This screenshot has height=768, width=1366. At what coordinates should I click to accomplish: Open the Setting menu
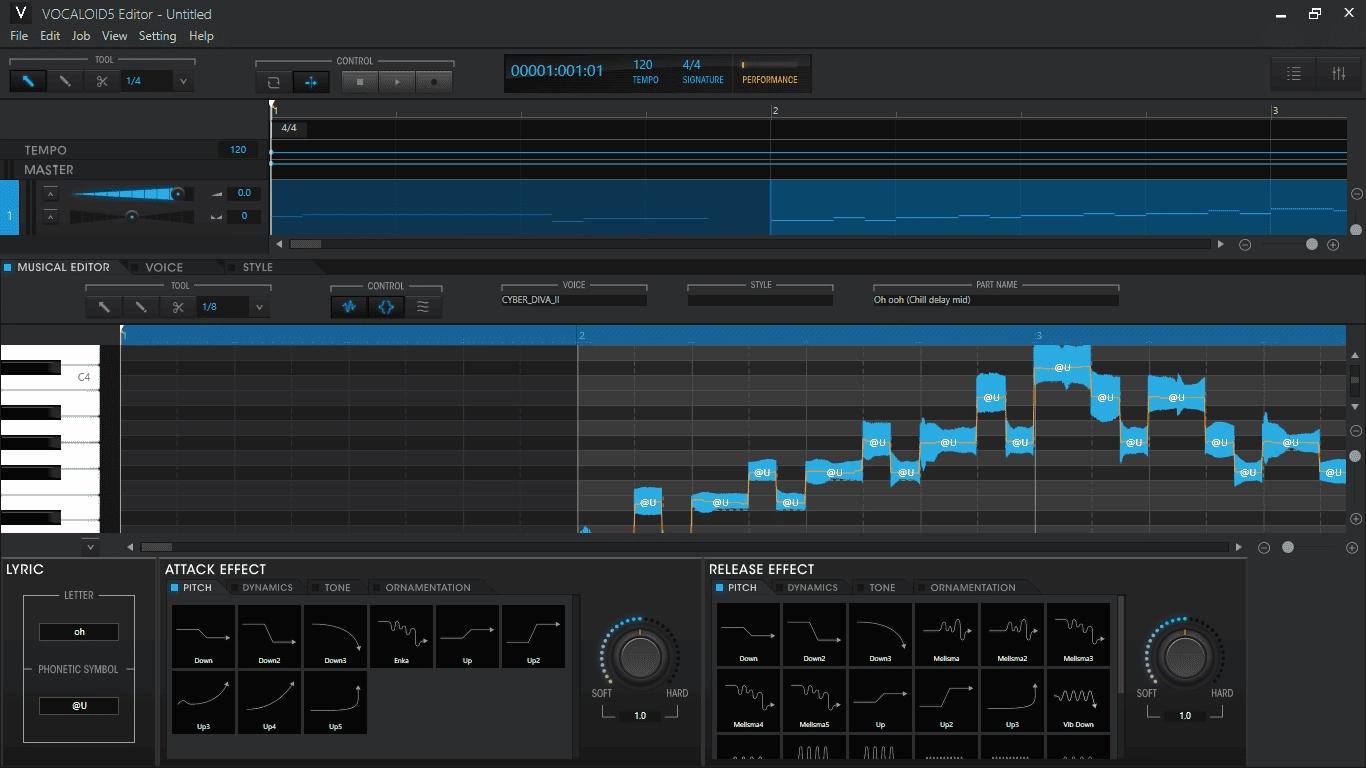157,36
